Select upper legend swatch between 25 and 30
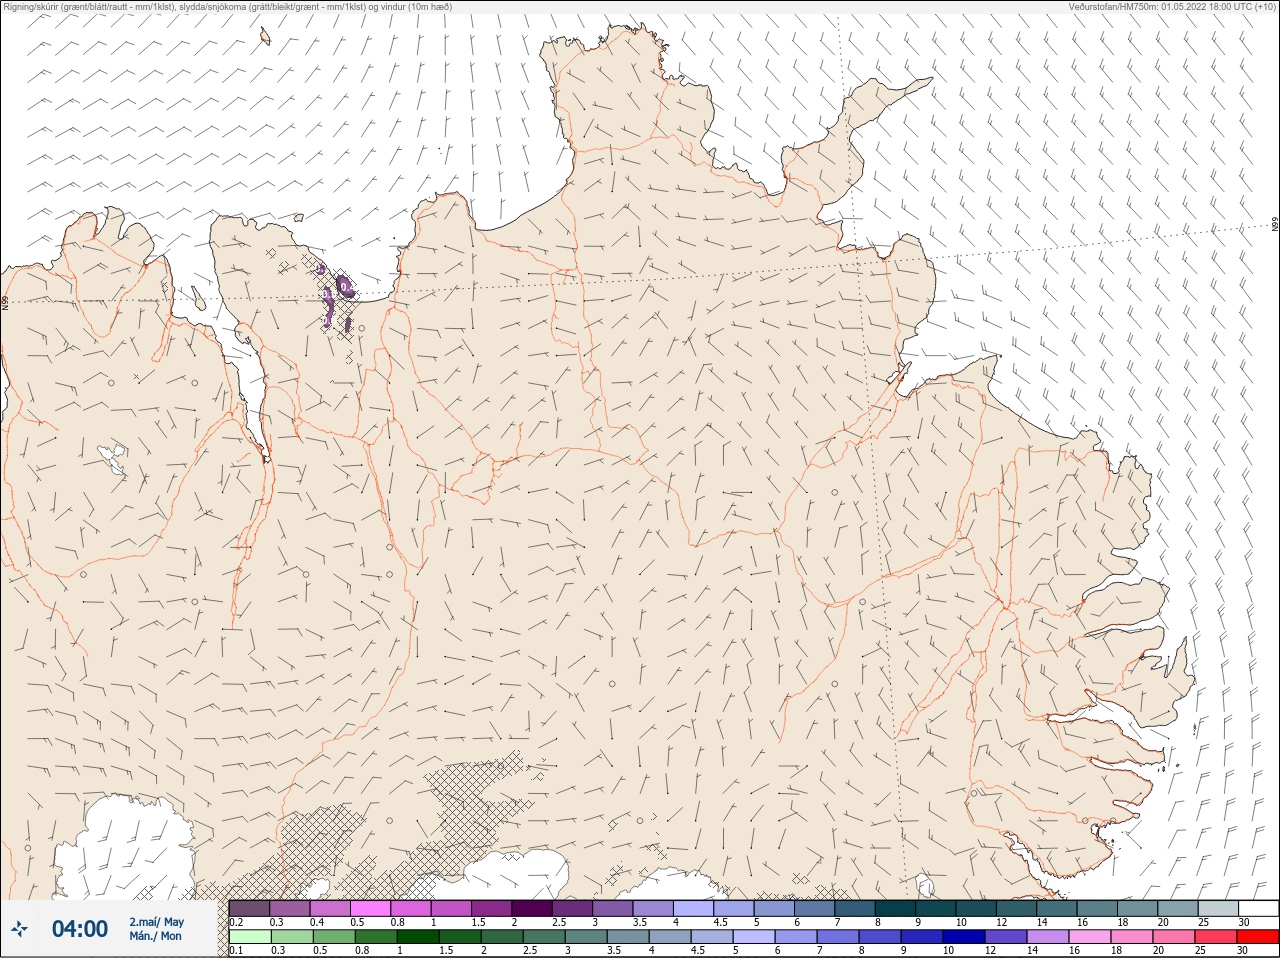The height and width of the screenshot is (958, 1280). pyautogui.click(x=1218, y=908)
